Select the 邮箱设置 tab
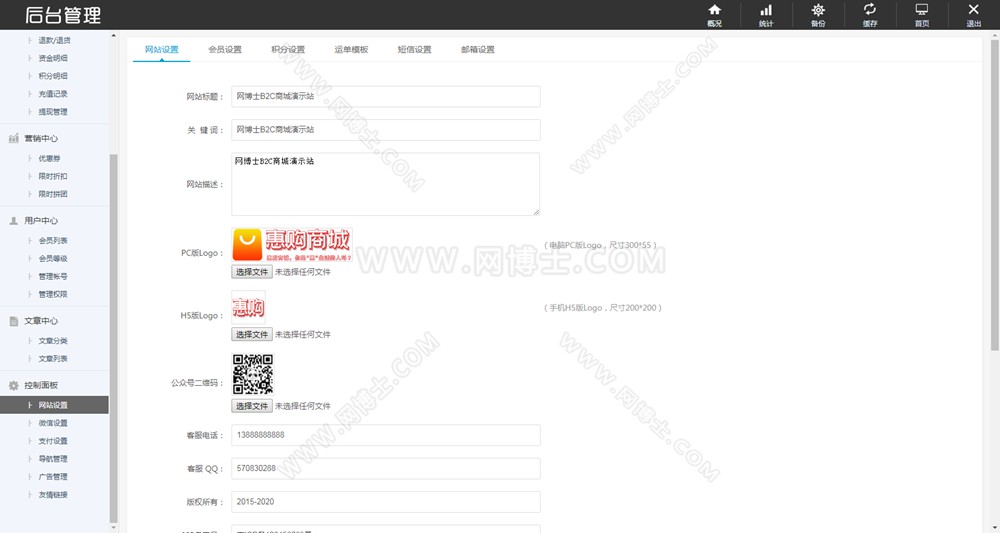1000x533 pixels. tap(478, 50)
